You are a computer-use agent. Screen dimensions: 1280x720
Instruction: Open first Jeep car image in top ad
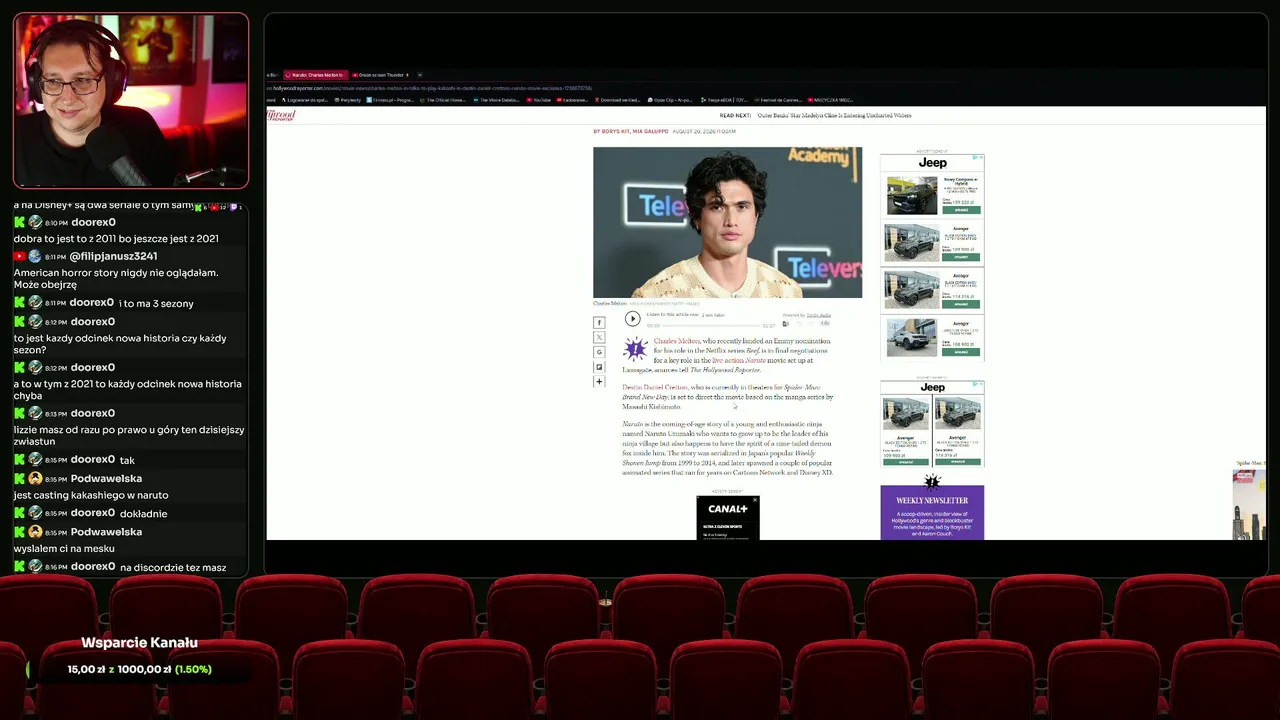pos(912,195)
